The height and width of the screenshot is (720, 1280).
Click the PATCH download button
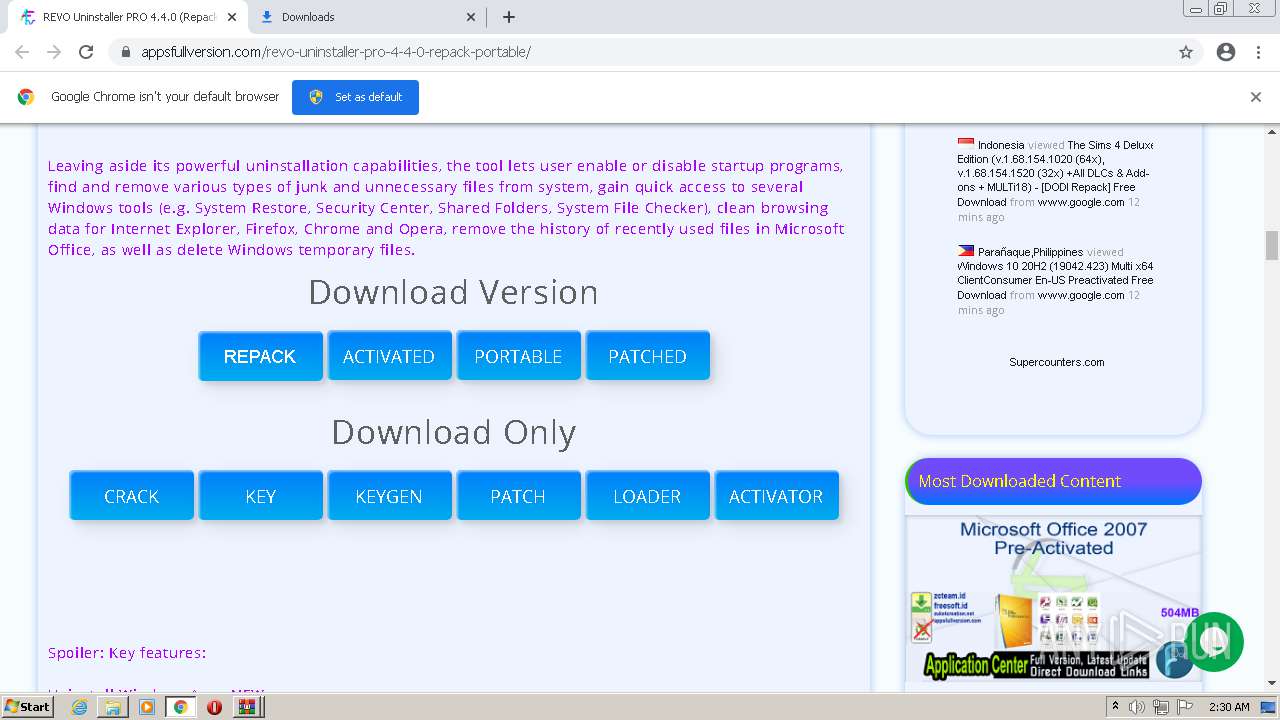pyautogui.click(x=518, y=496)
